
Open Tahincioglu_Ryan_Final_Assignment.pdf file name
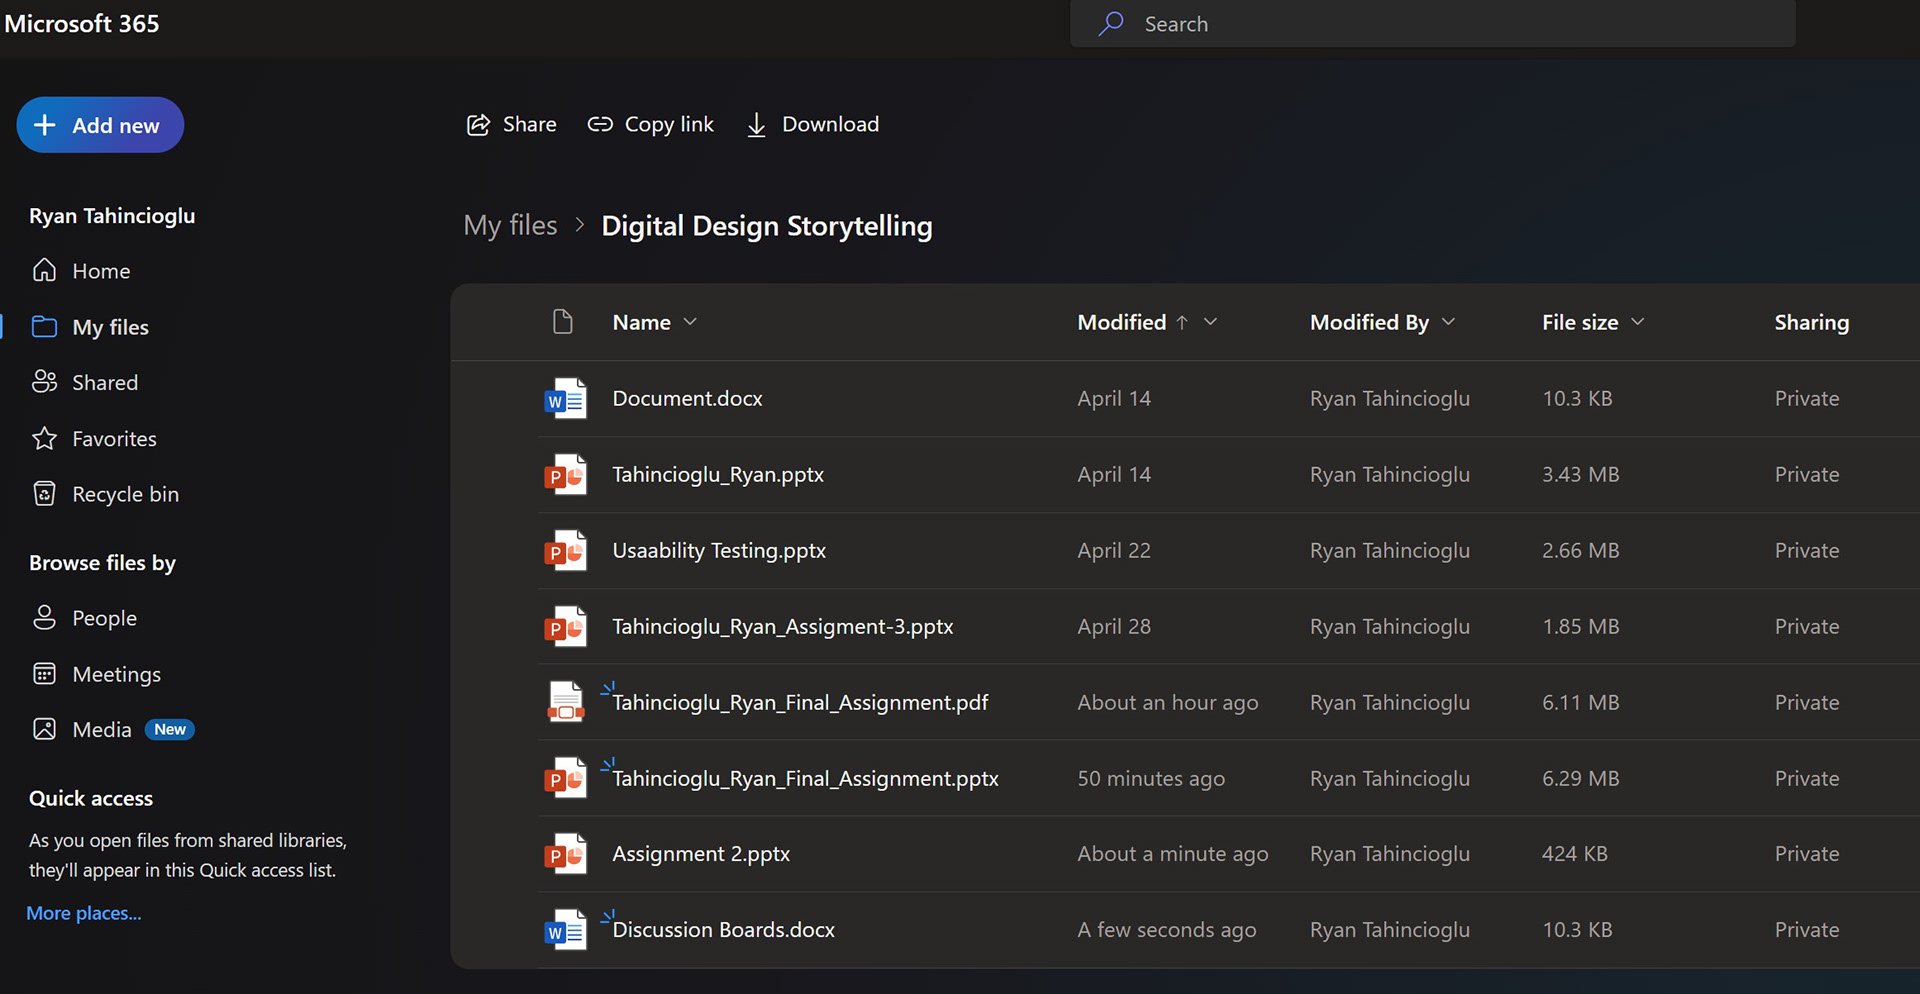click(x=800, y=702)
